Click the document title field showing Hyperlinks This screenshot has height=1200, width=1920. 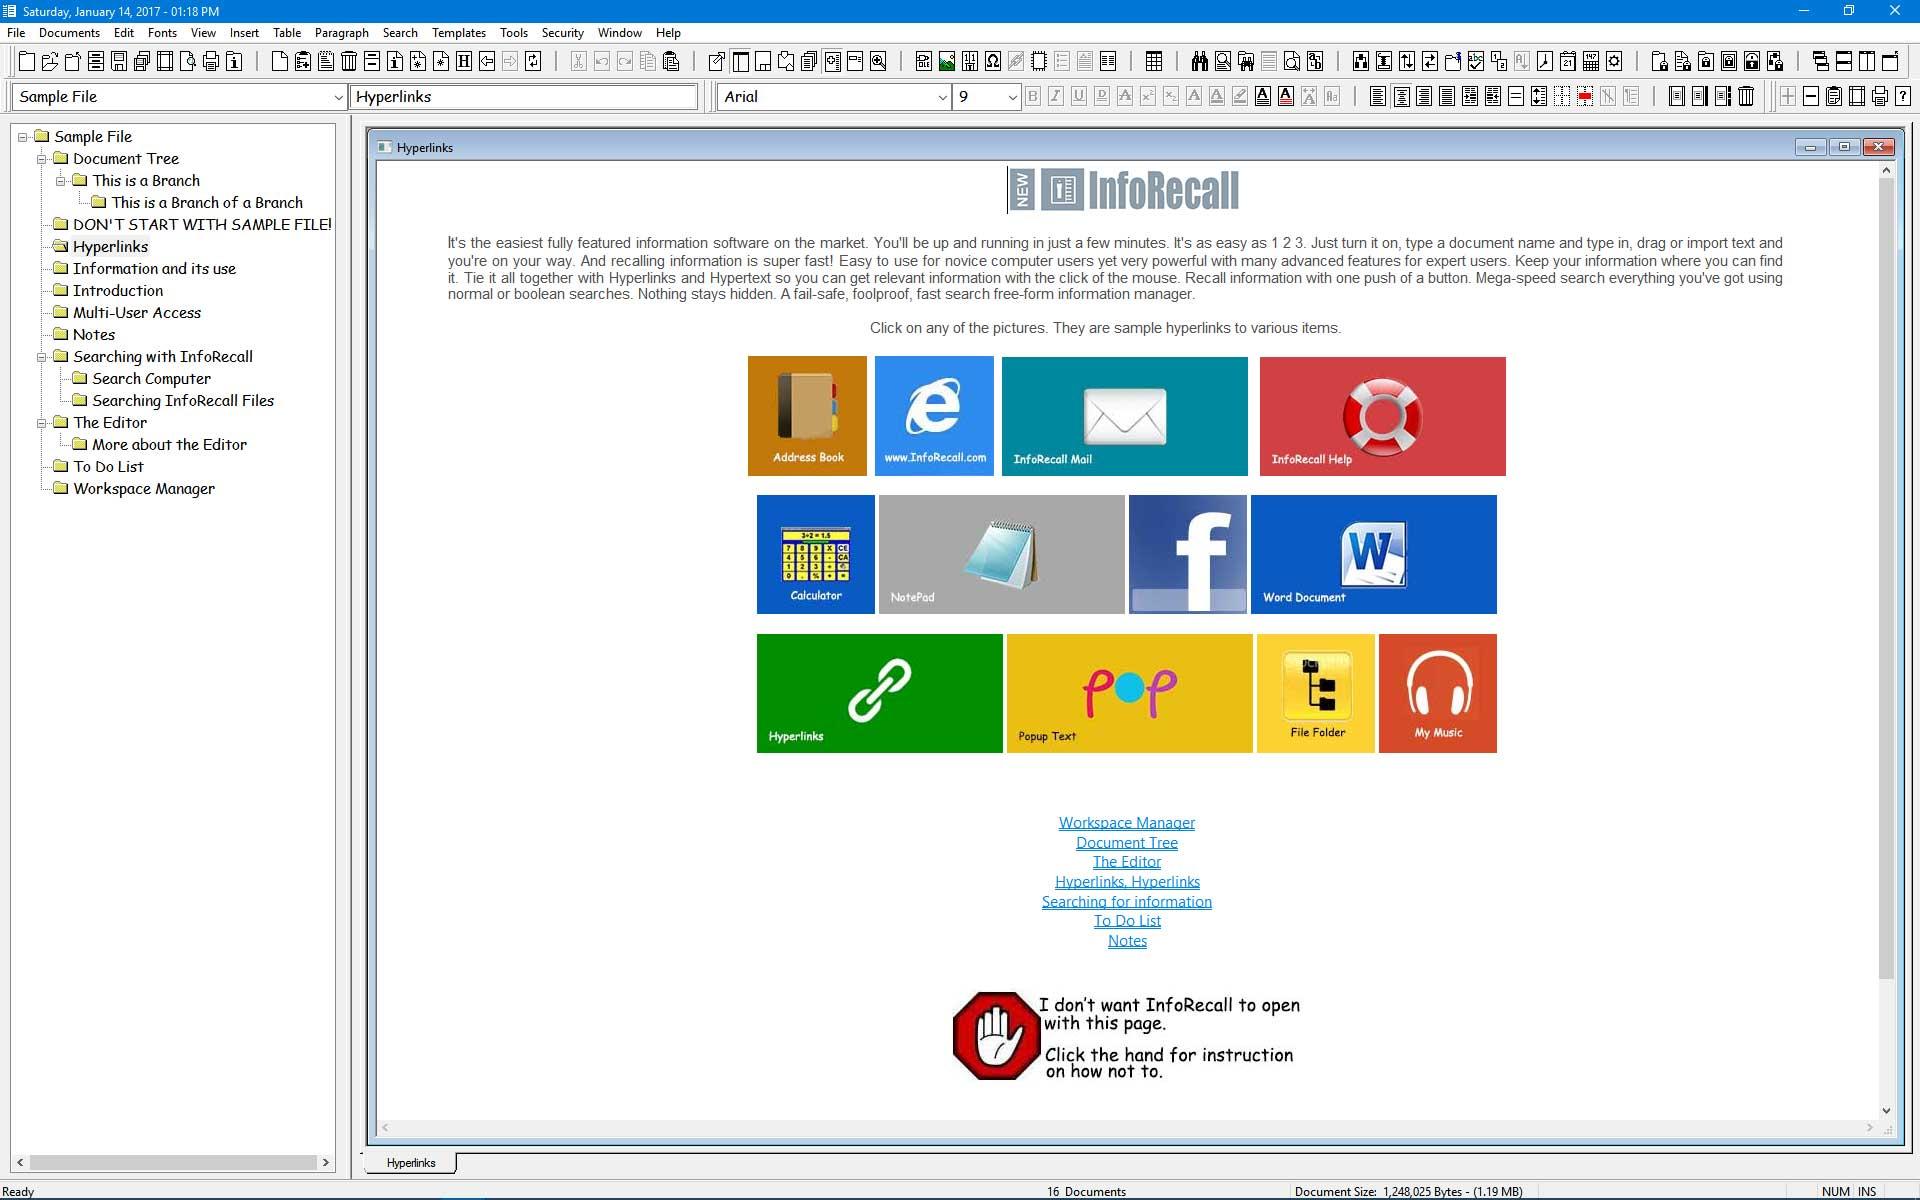[x=524, y=97]
